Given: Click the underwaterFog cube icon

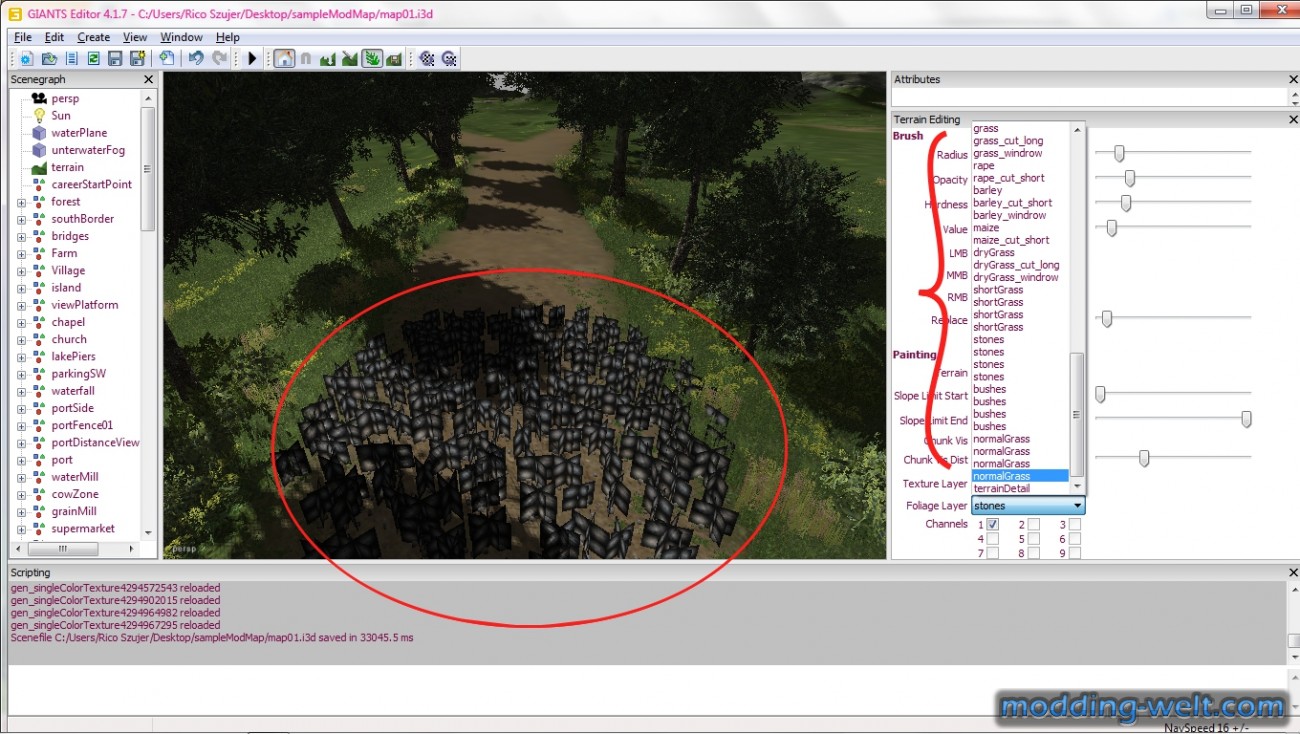Looking at the screenshot, I should point(39,150).
